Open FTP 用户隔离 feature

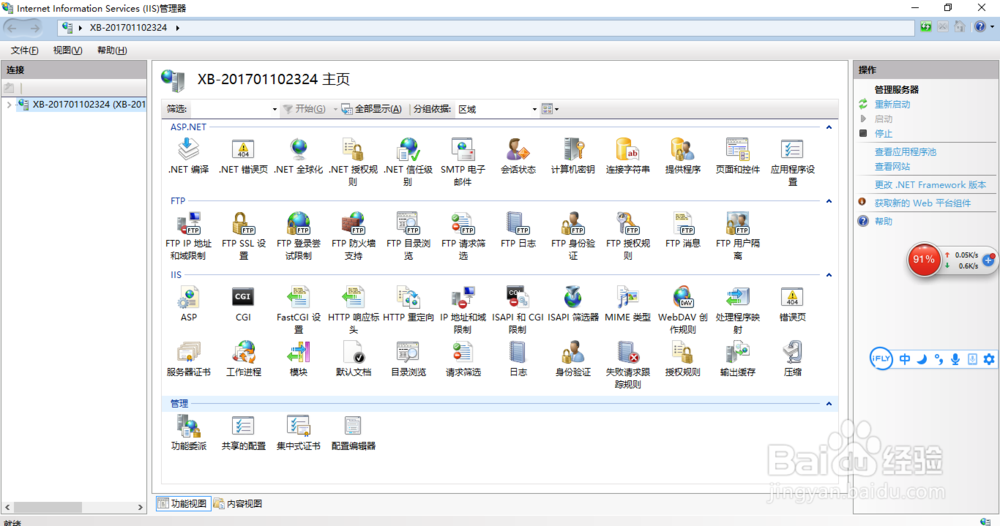pyautogui.click(x=737, y=236)
